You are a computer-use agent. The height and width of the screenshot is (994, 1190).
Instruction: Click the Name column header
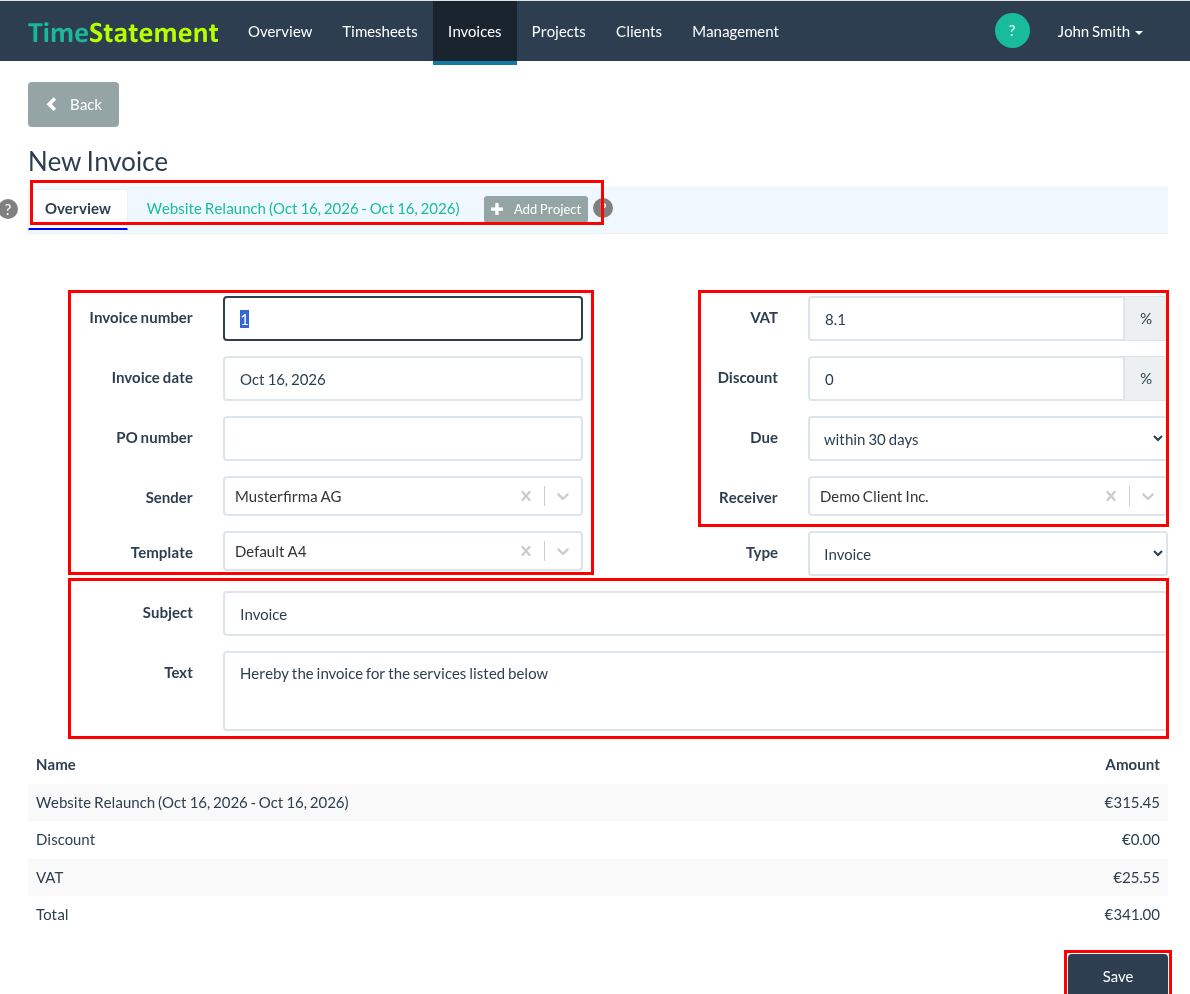[55, 764]
